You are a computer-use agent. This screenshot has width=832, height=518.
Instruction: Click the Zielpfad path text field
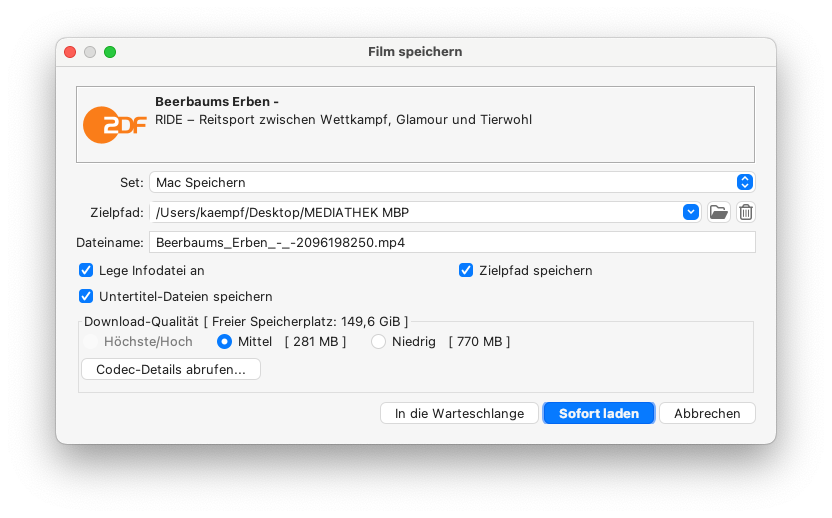click(x=417, y=212)
